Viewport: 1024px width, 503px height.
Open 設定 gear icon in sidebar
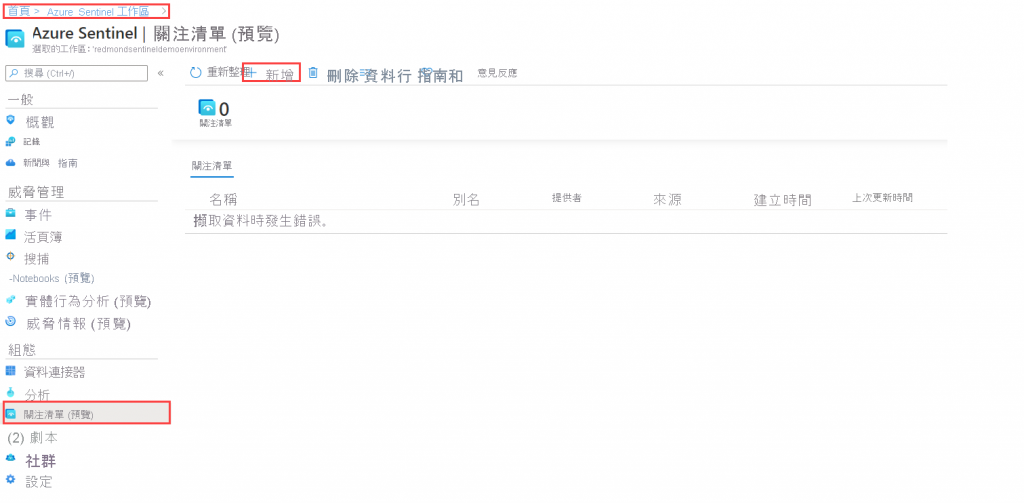pos(10,480)
